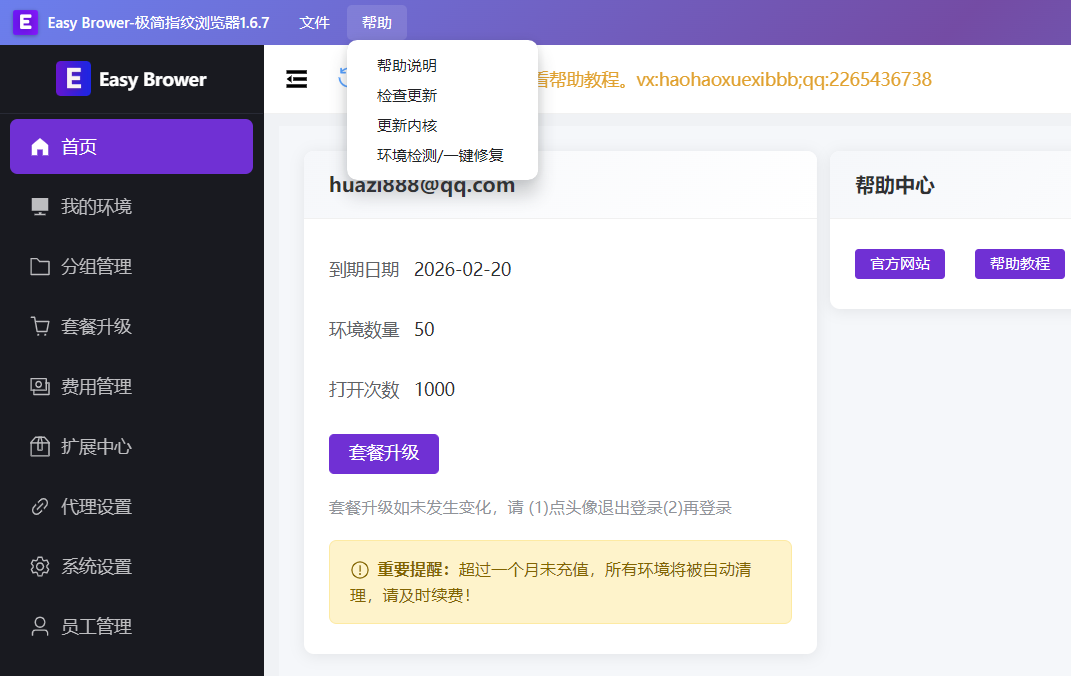Click the folder icon for 分组管理

pyautogui.click(x=40, y=267)
